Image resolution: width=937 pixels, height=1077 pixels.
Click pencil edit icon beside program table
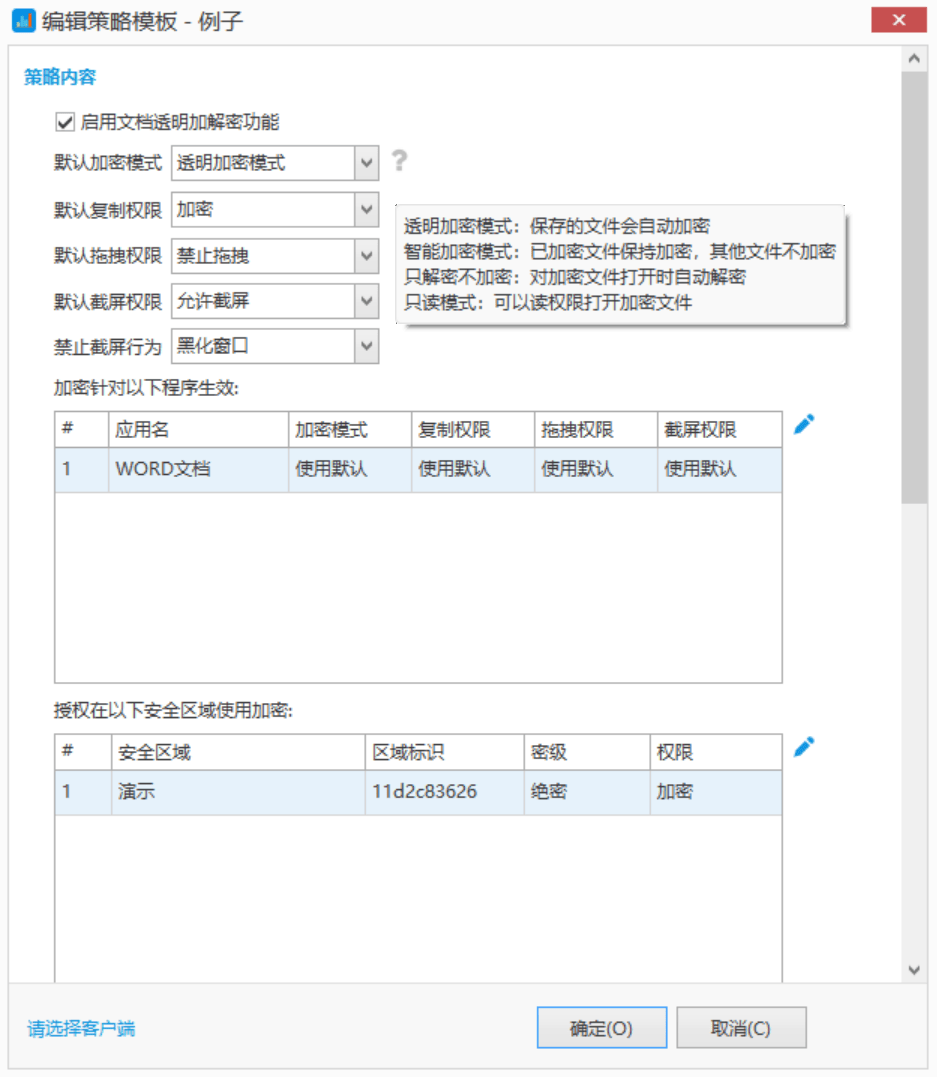tap(804, 425)
